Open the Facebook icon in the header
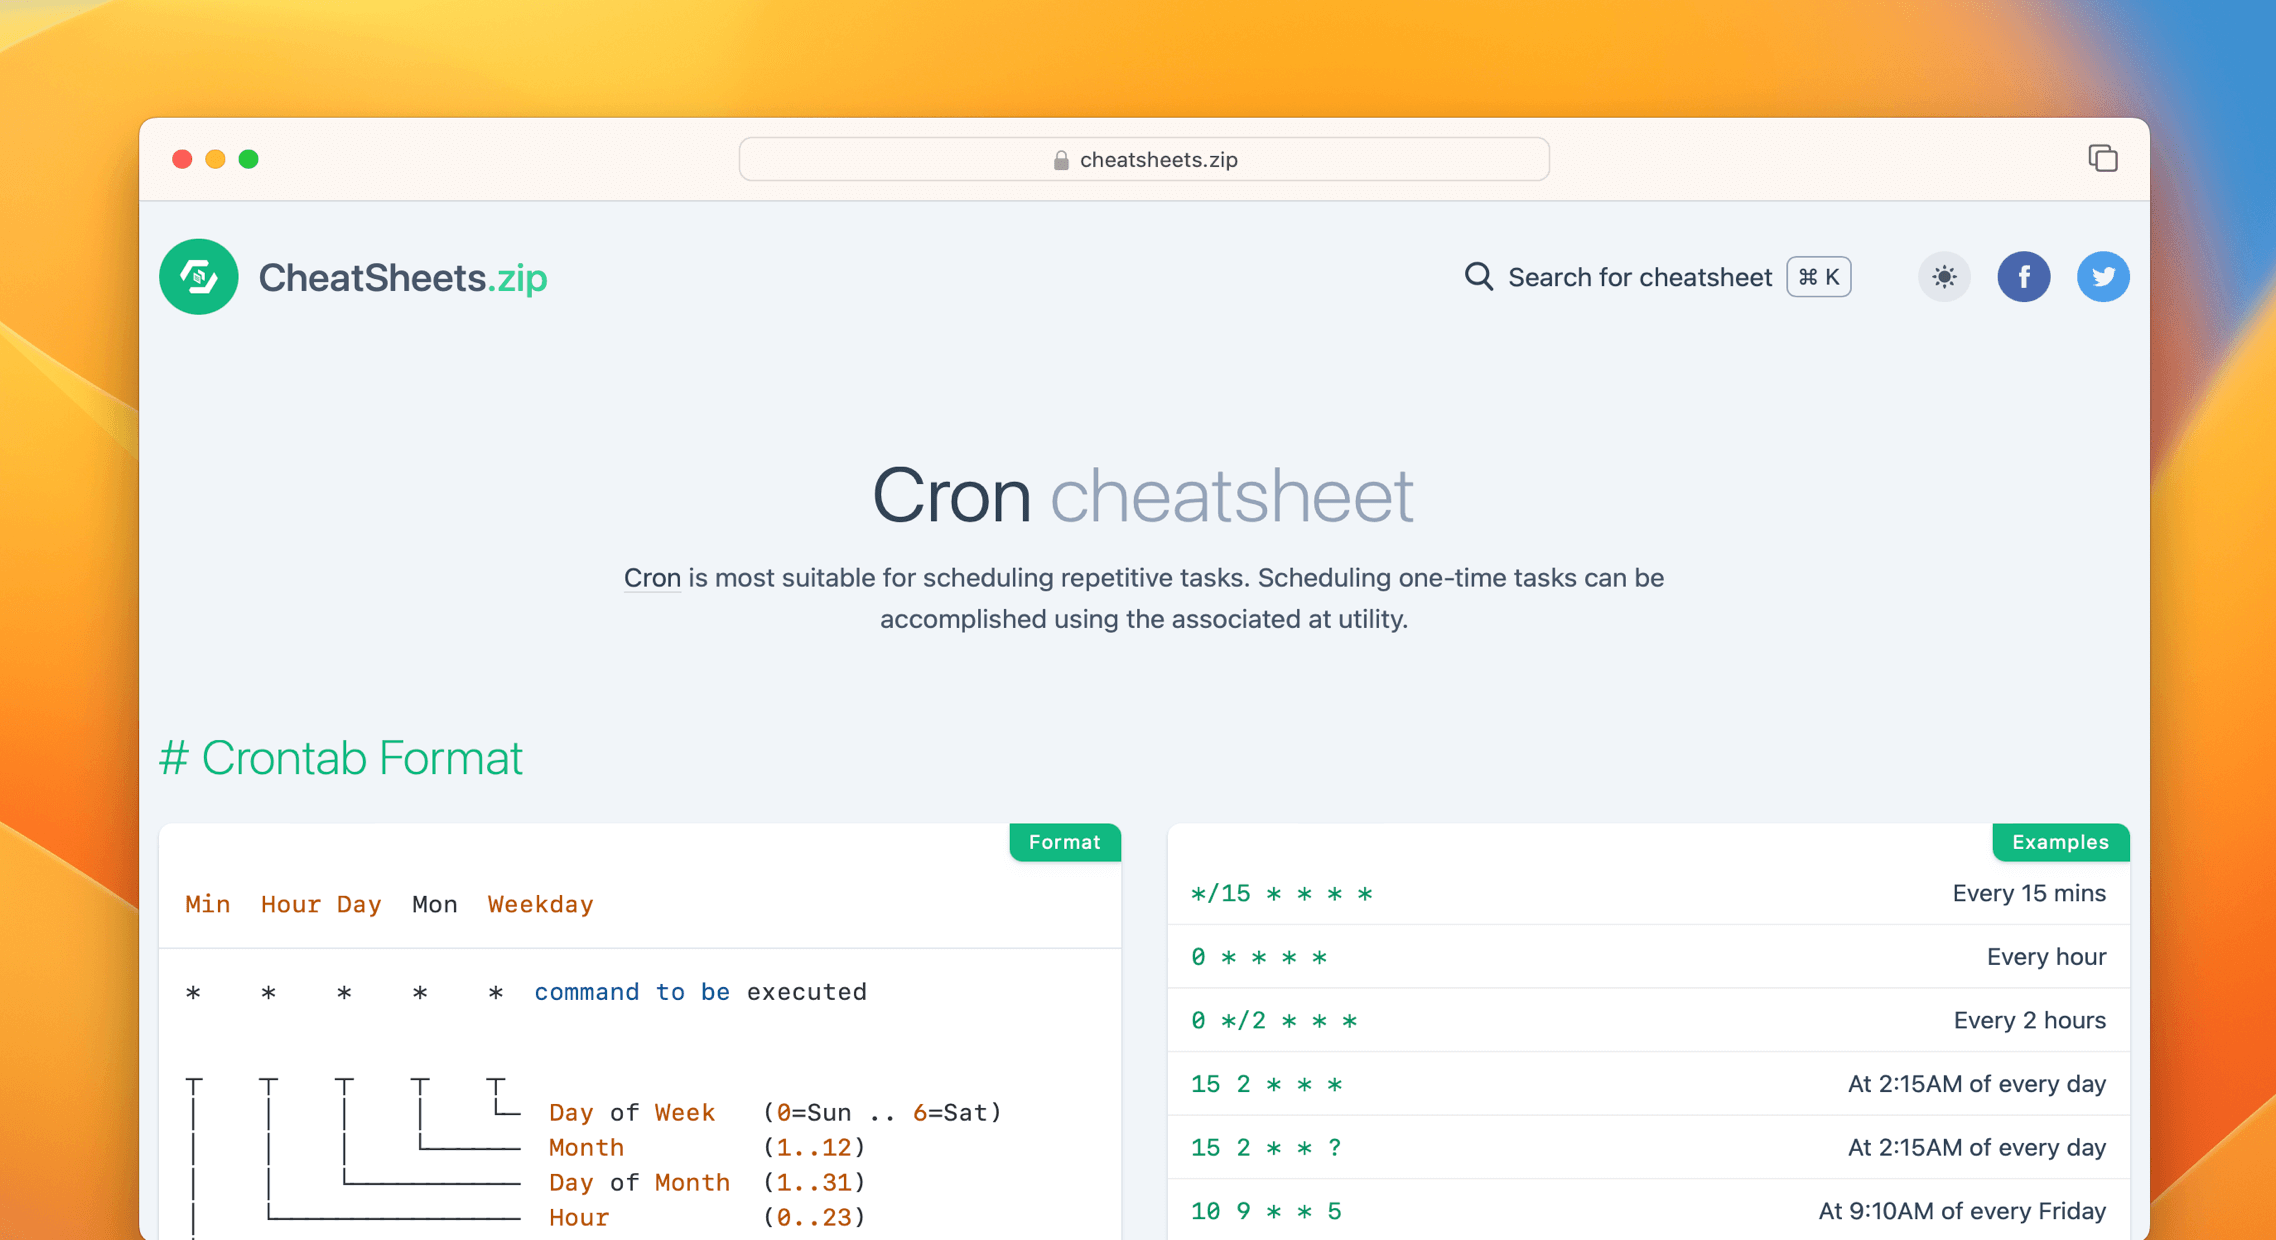Viewport: 2276px width, 1240px height. [2024, 277]
